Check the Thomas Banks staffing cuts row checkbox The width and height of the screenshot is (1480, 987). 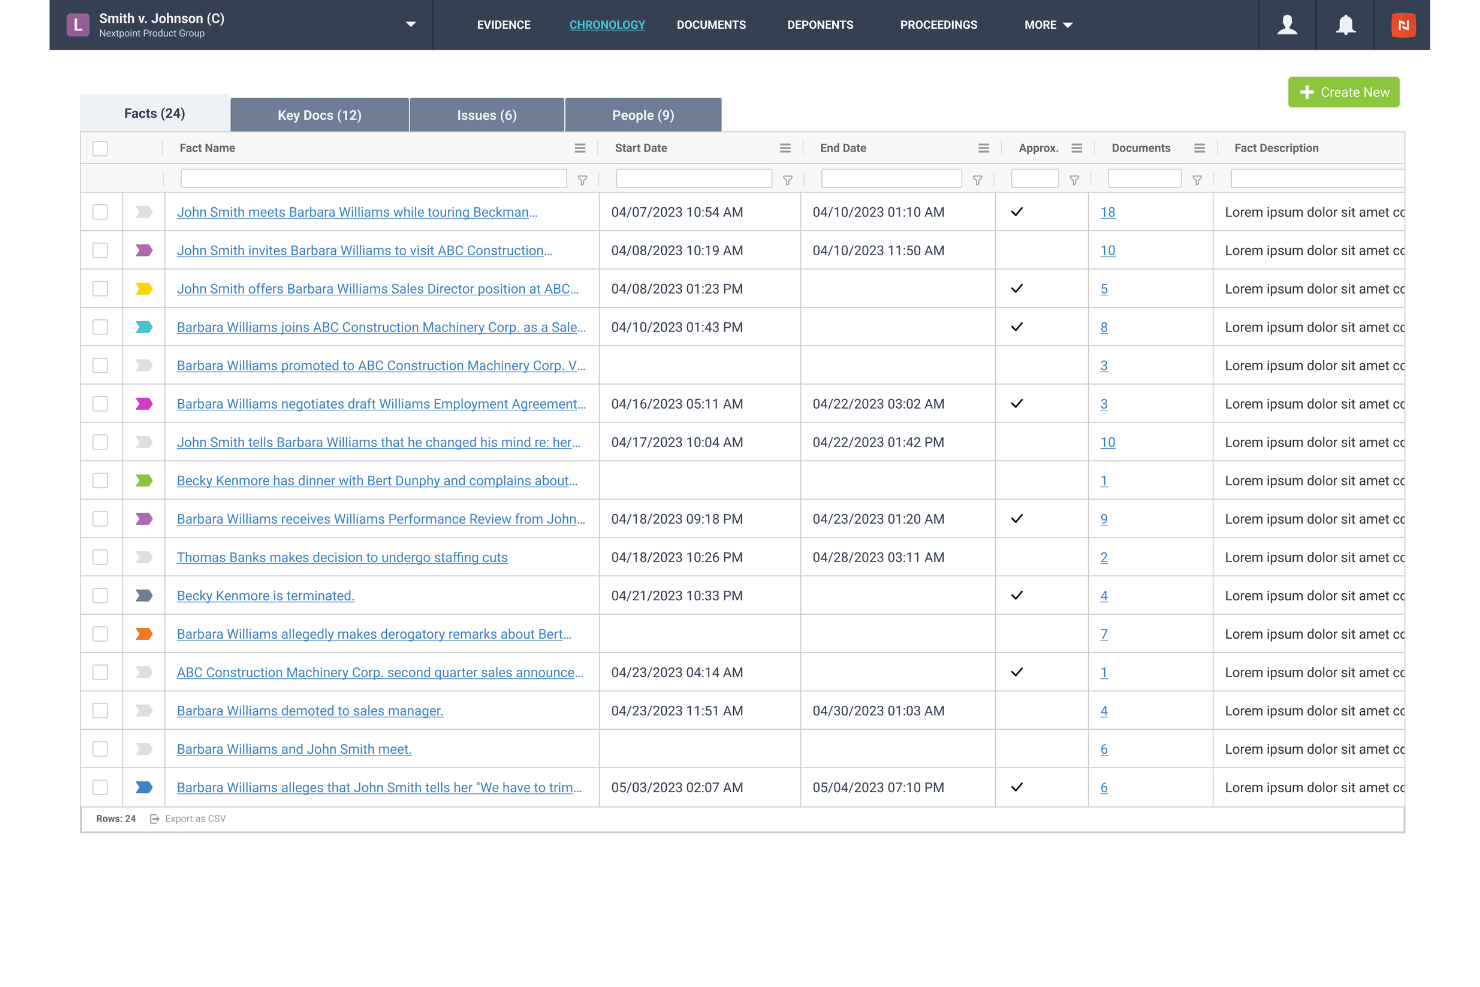coord(100,557)
